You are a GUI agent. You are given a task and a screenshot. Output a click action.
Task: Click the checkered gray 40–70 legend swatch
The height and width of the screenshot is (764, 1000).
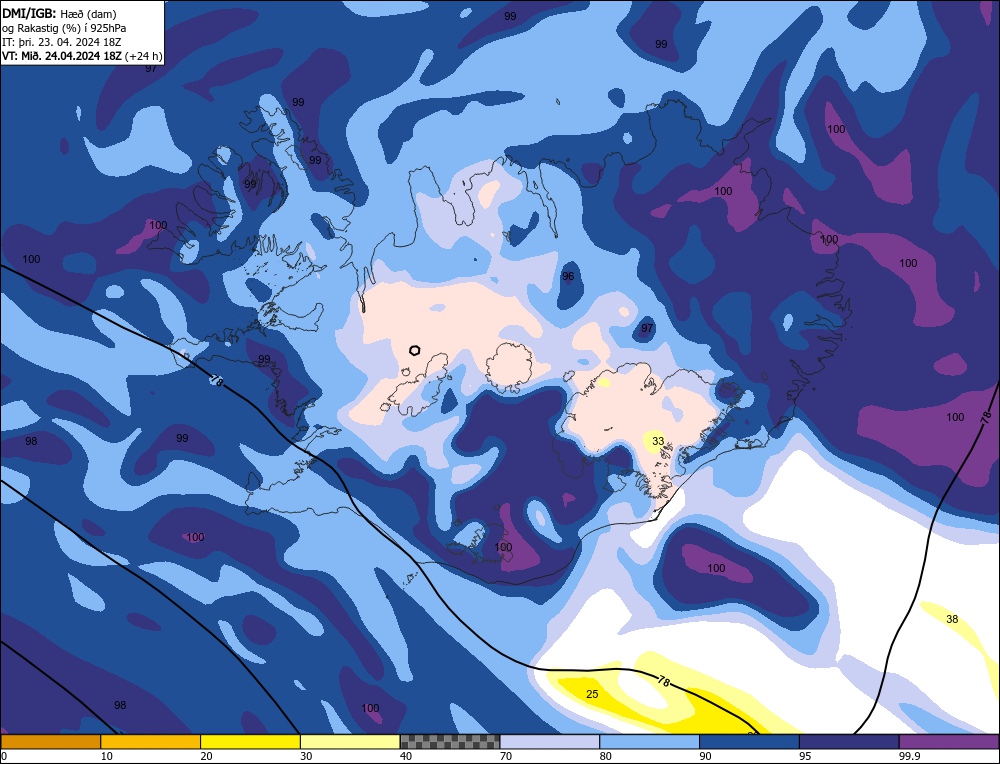click(450, 742)
